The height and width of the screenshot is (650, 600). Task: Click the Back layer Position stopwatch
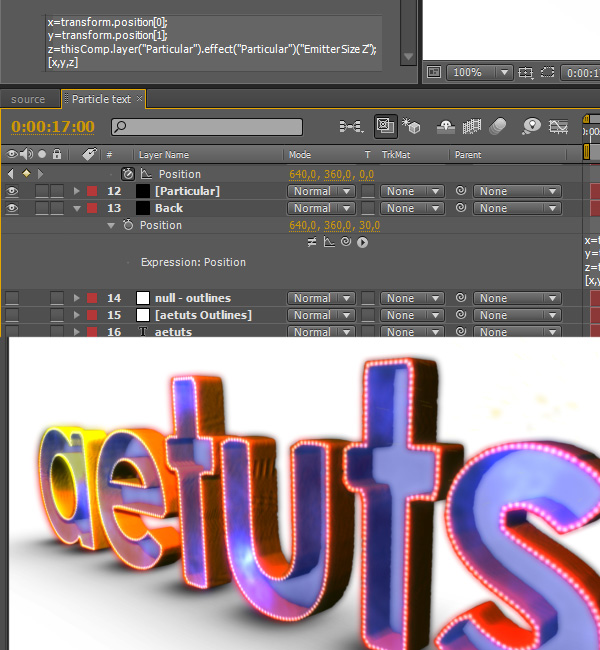coord(128,225)
